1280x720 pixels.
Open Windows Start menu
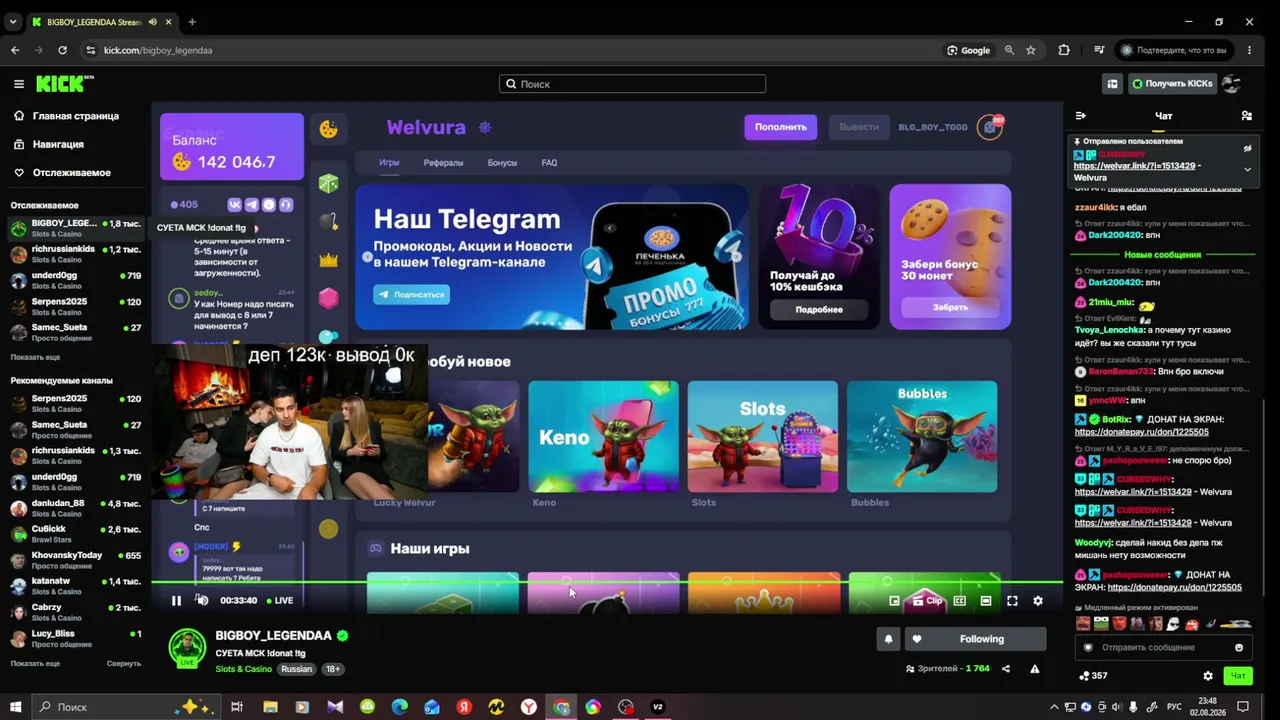coord(16,707)
